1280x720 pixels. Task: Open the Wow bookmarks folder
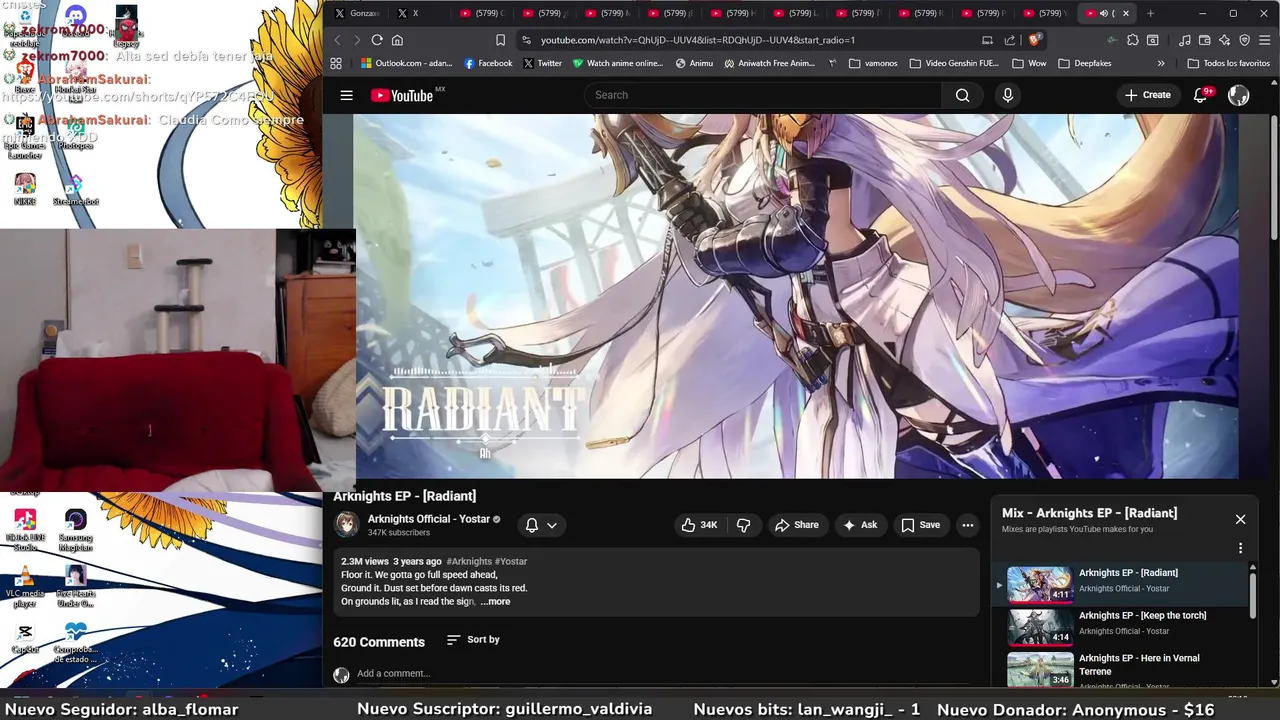tap(1029, 63)
